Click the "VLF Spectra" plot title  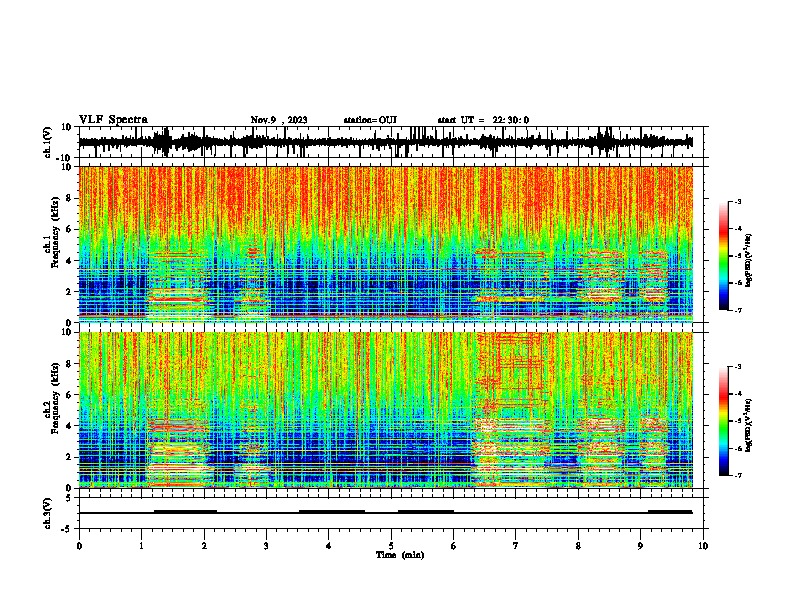pos(113,119)
